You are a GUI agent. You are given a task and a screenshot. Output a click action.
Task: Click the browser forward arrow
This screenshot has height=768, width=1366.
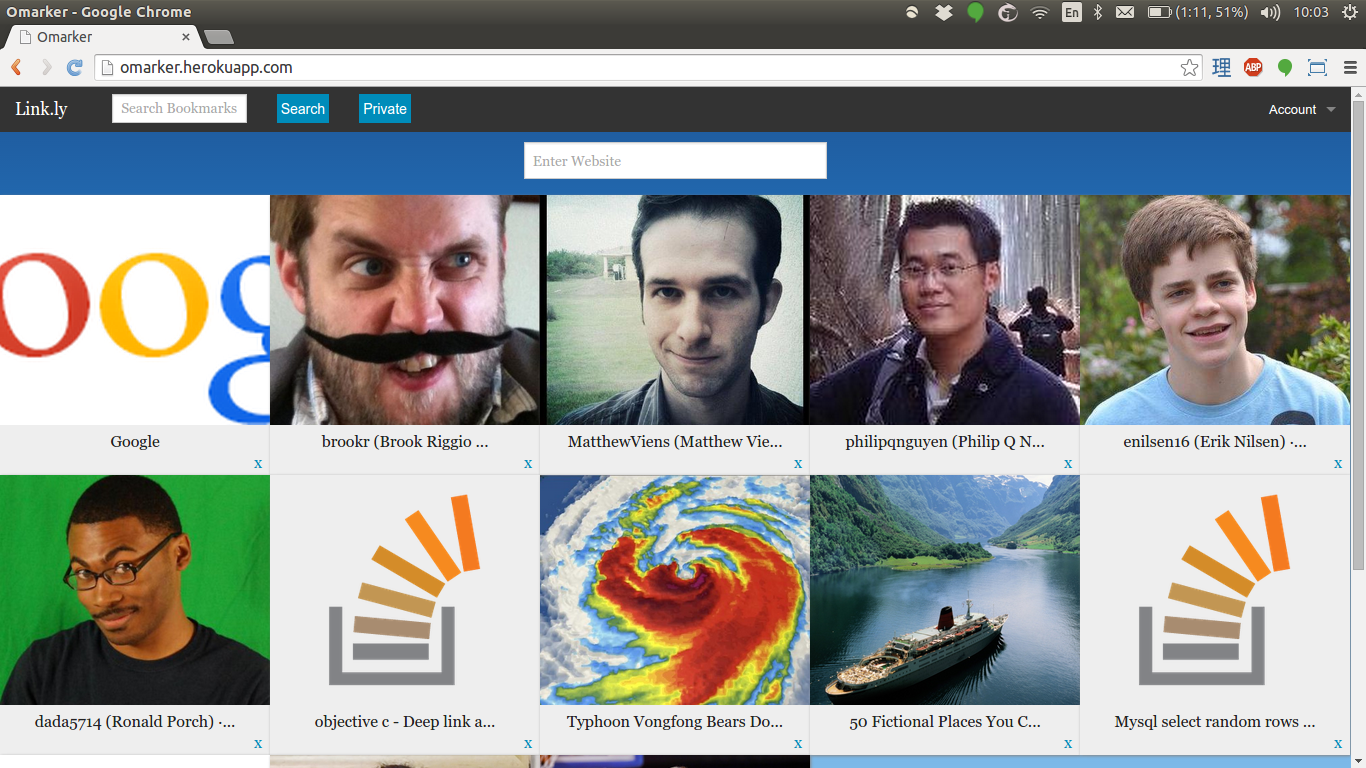coord(46,68)
